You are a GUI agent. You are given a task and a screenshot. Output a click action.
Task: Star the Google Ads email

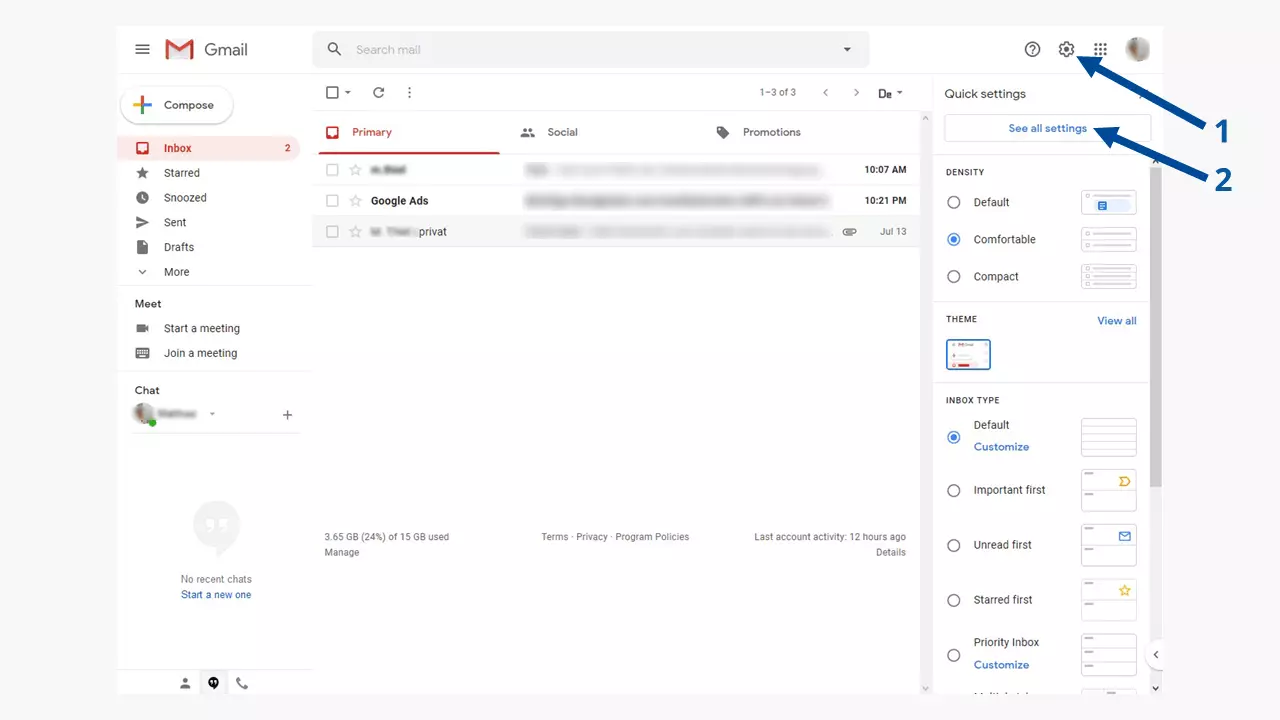coord(355,201)
